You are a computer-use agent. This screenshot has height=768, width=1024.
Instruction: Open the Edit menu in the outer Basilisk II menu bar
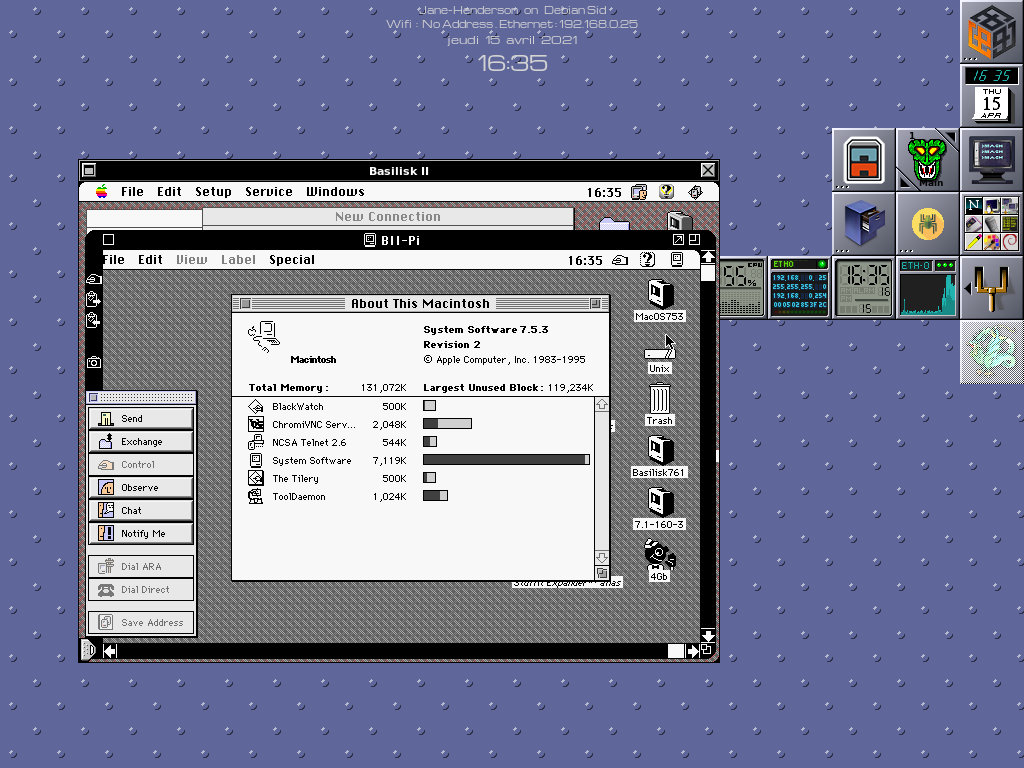[x=169, y=191]
